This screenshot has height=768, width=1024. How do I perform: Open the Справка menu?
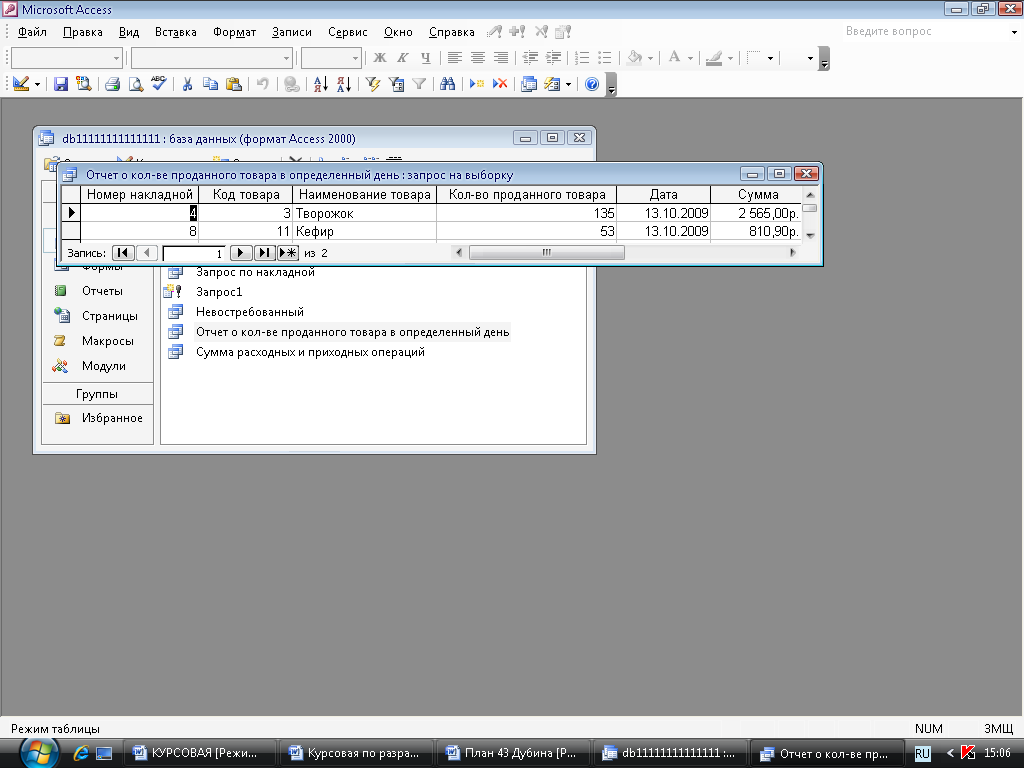coord(451,32)
